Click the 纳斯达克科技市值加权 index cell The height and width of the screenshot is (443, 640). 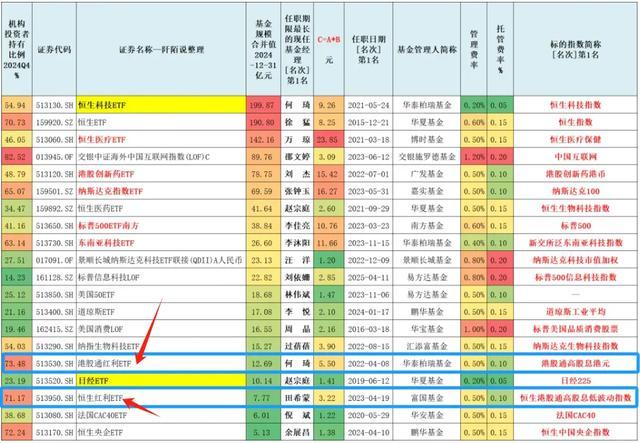coord(575,260)
